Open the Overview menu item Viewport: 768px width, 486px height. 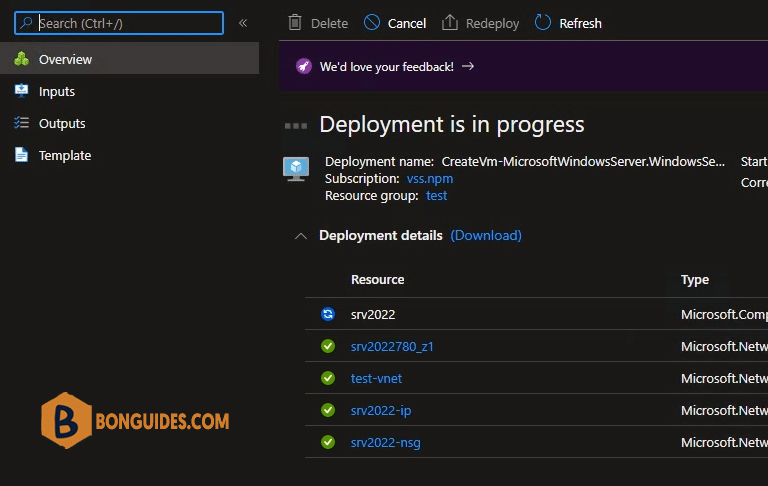click(65, 59)
